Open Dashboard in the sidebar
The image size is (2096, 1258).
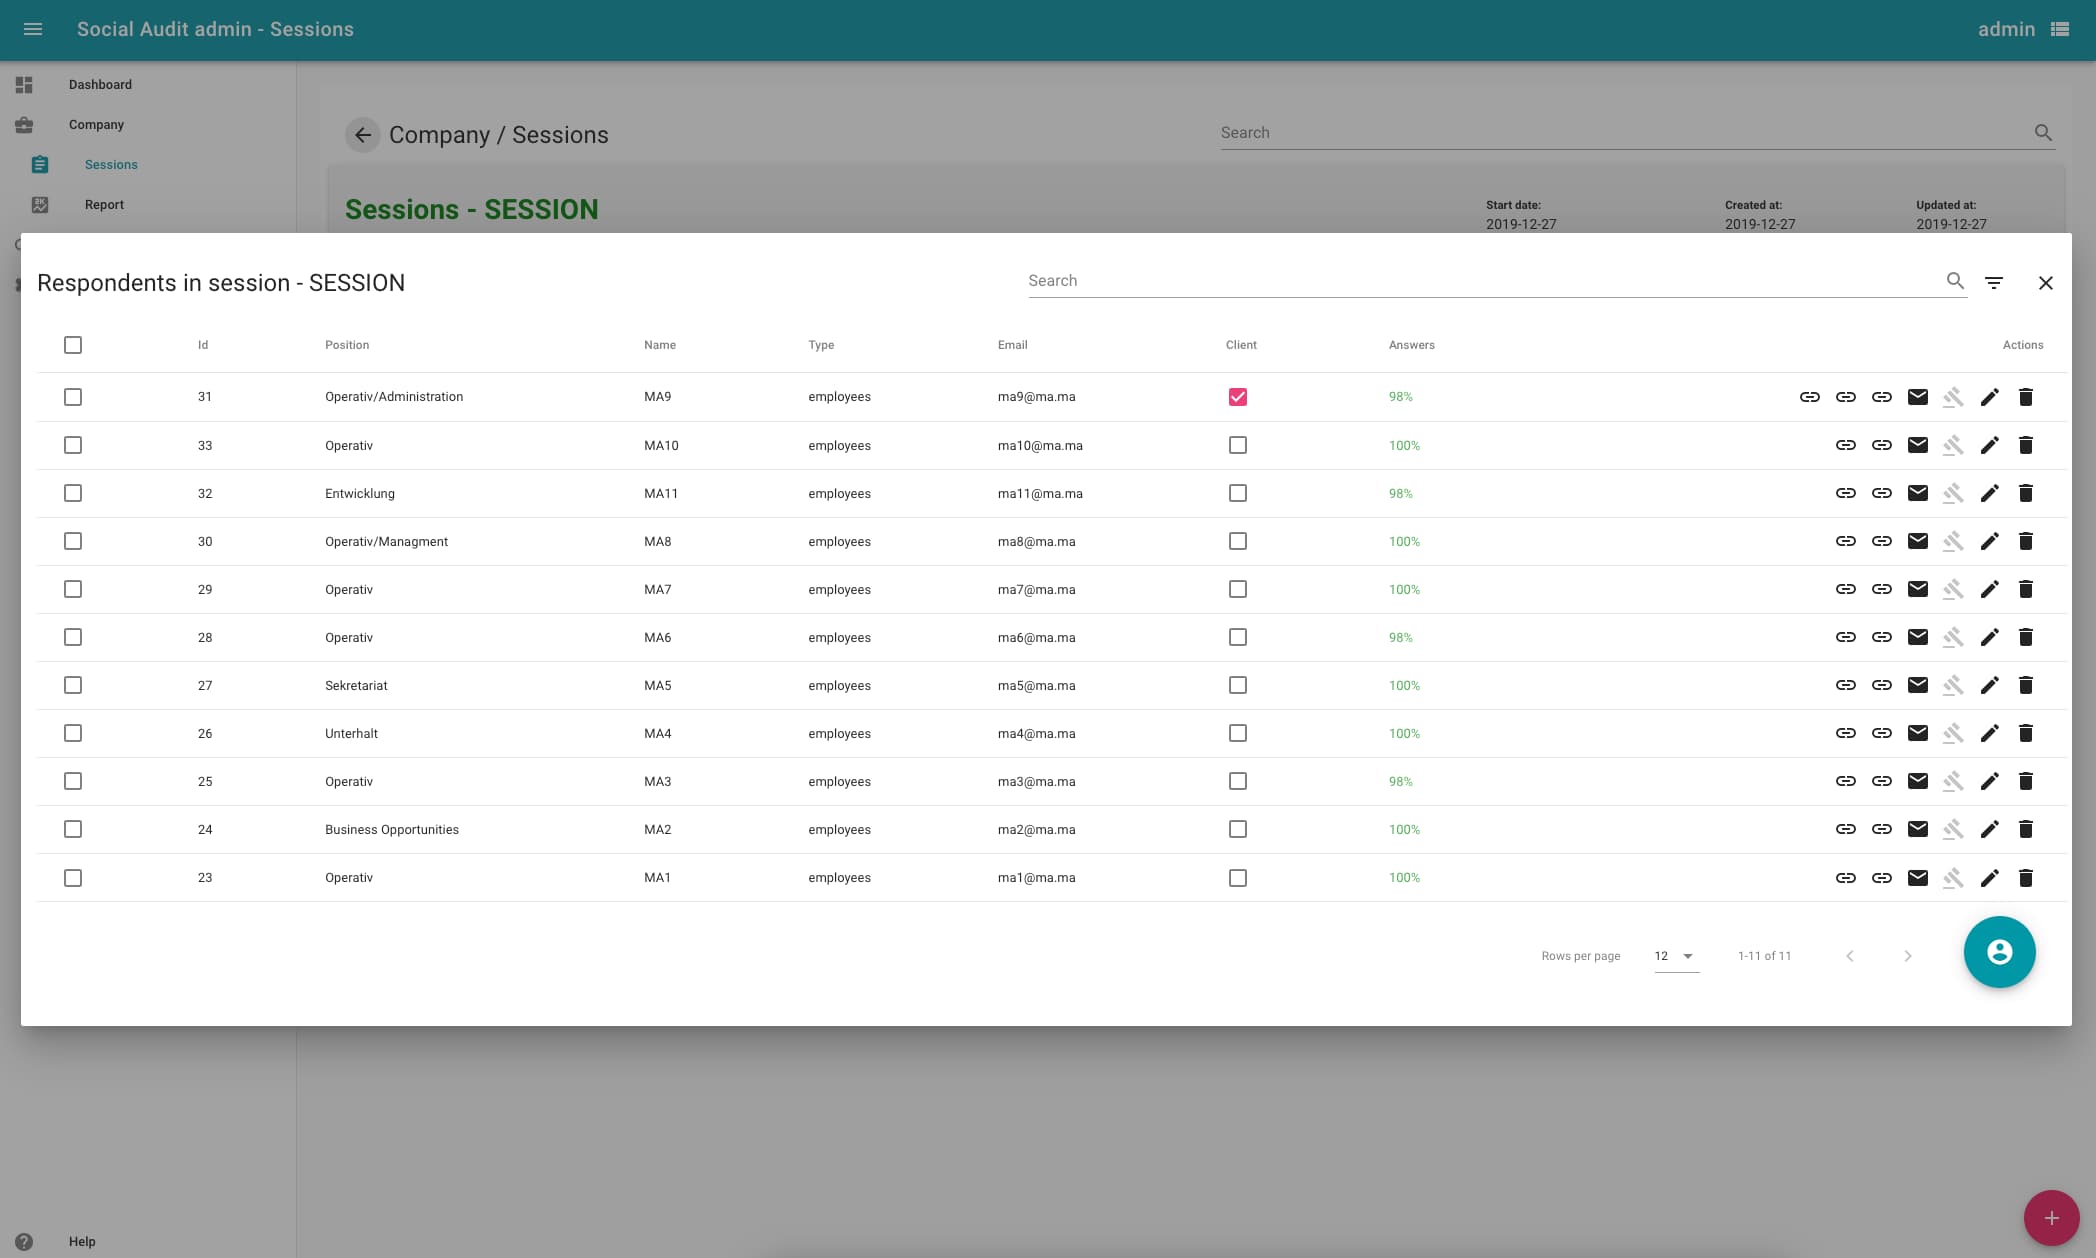click(100, 85)
